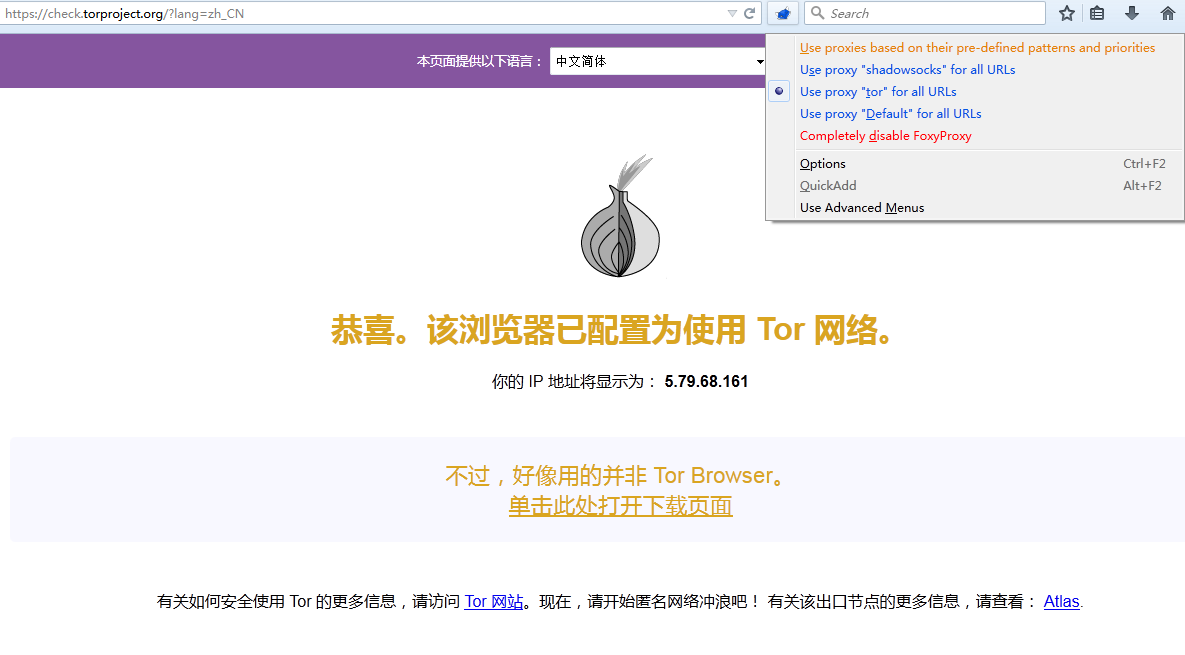Select pre-defined patterns and priorities proxy mode
This screenshot has width=1185, height=655.
977,48
